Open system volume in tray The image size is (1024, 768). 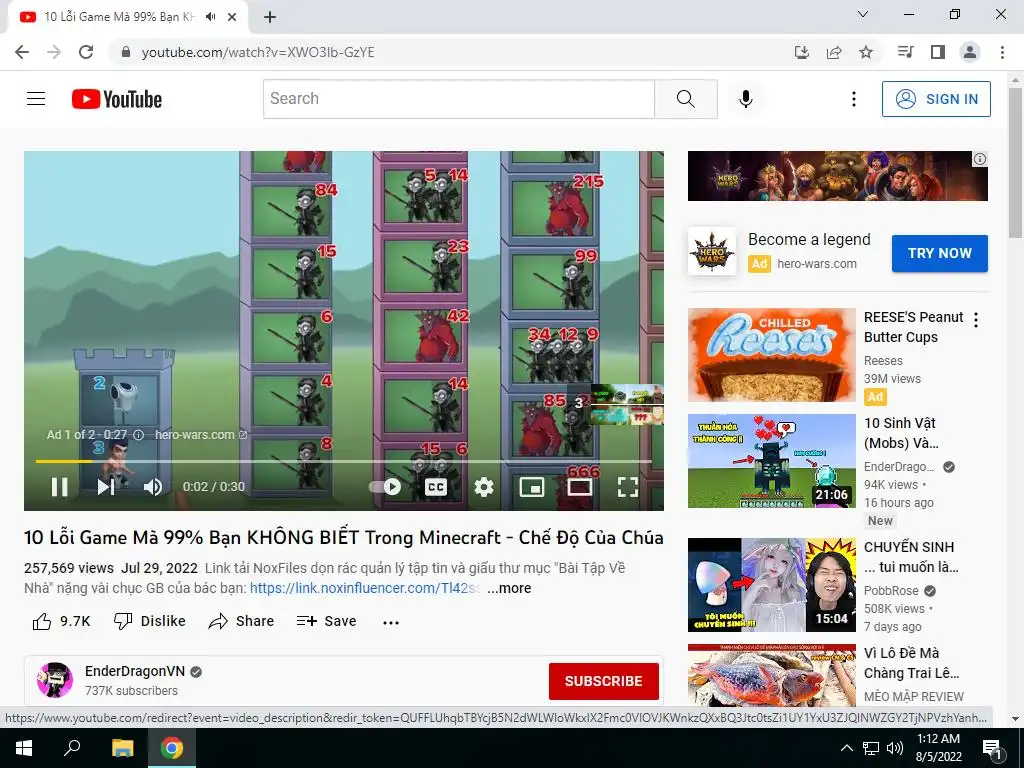pos(895,748)
